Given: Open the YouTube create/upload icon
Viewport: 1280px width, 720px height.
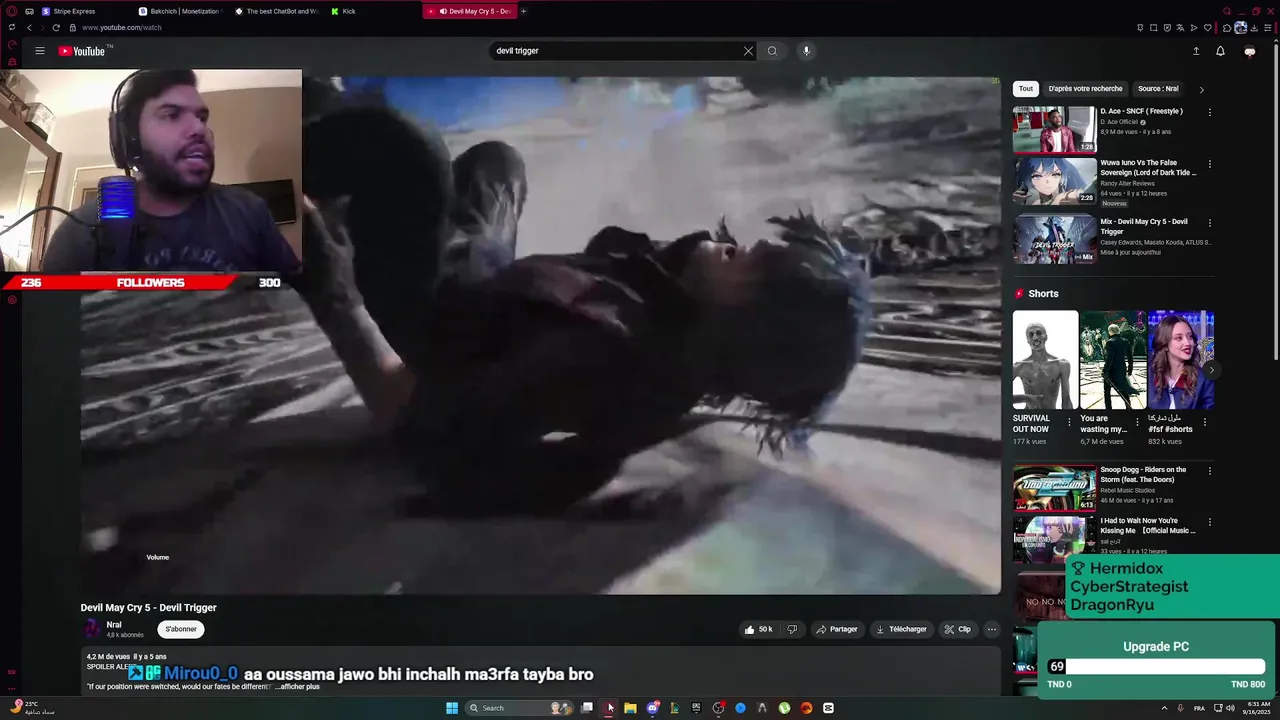Looking at the screenshot, I should pos(1196,51).
